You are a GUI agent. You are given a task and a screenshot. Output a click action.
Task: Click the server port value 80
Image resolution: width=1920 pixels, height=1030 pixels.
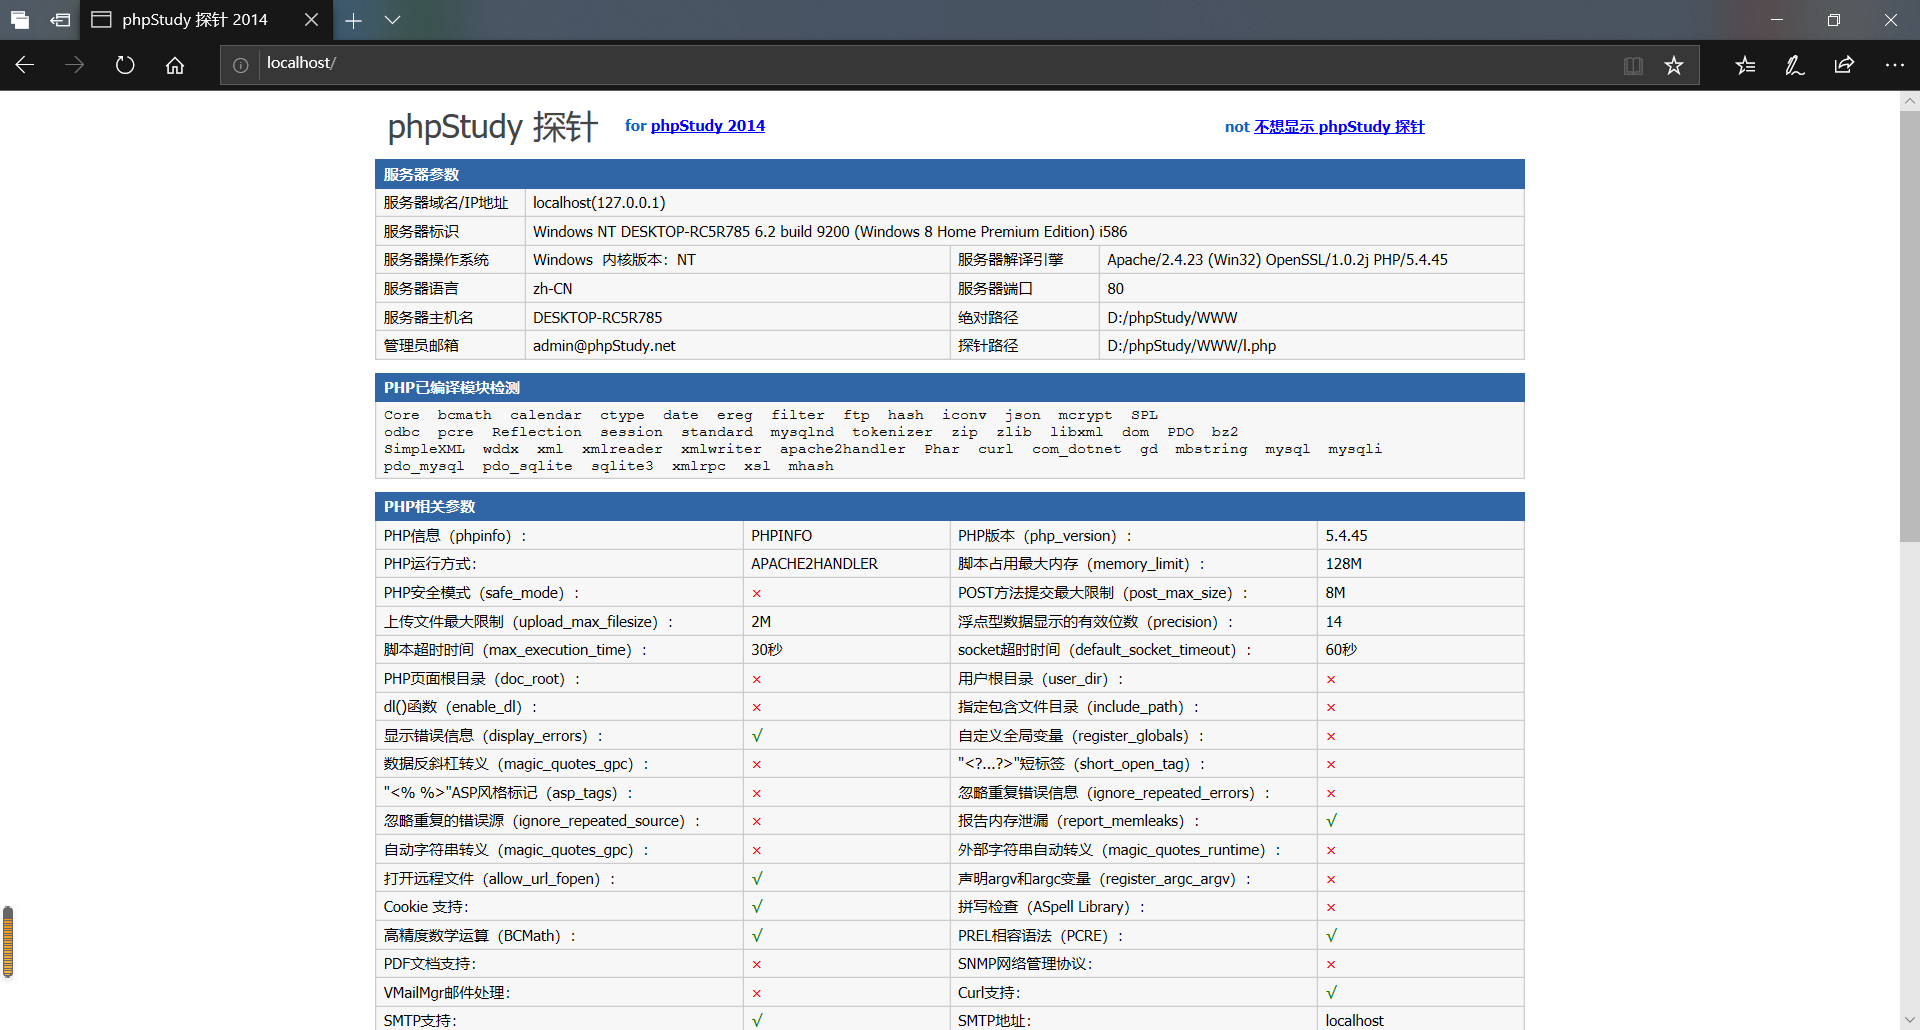pyautogui.click(x=1115, y=289)
